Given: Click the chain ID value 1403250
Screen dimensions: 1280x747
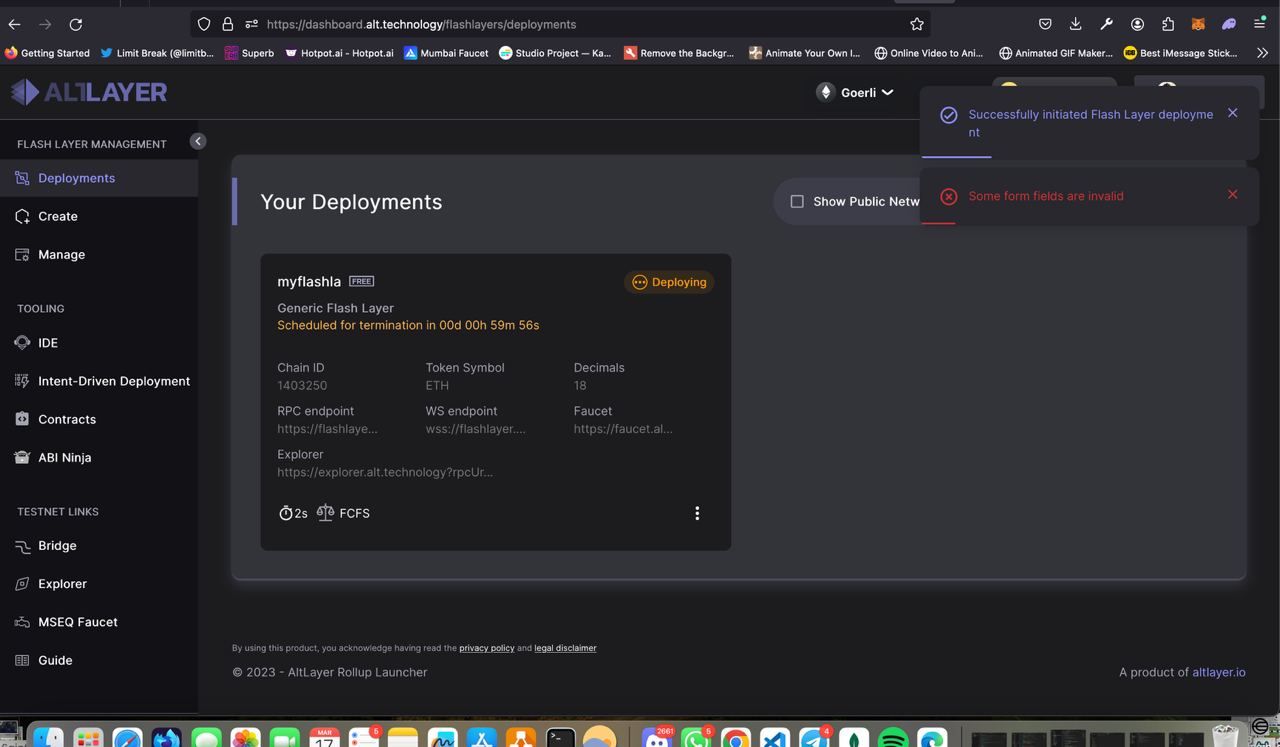Looking at the screenshot, I should pos(302,385).
